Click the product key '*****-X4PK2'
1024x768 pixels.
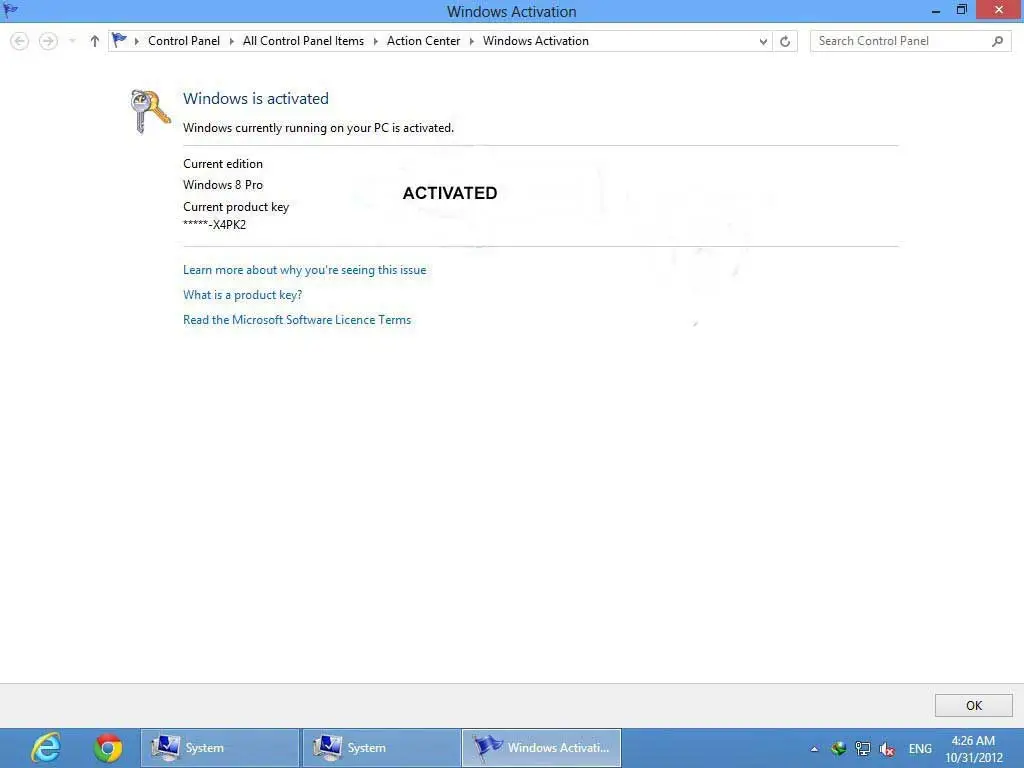(x=214, y=225)
